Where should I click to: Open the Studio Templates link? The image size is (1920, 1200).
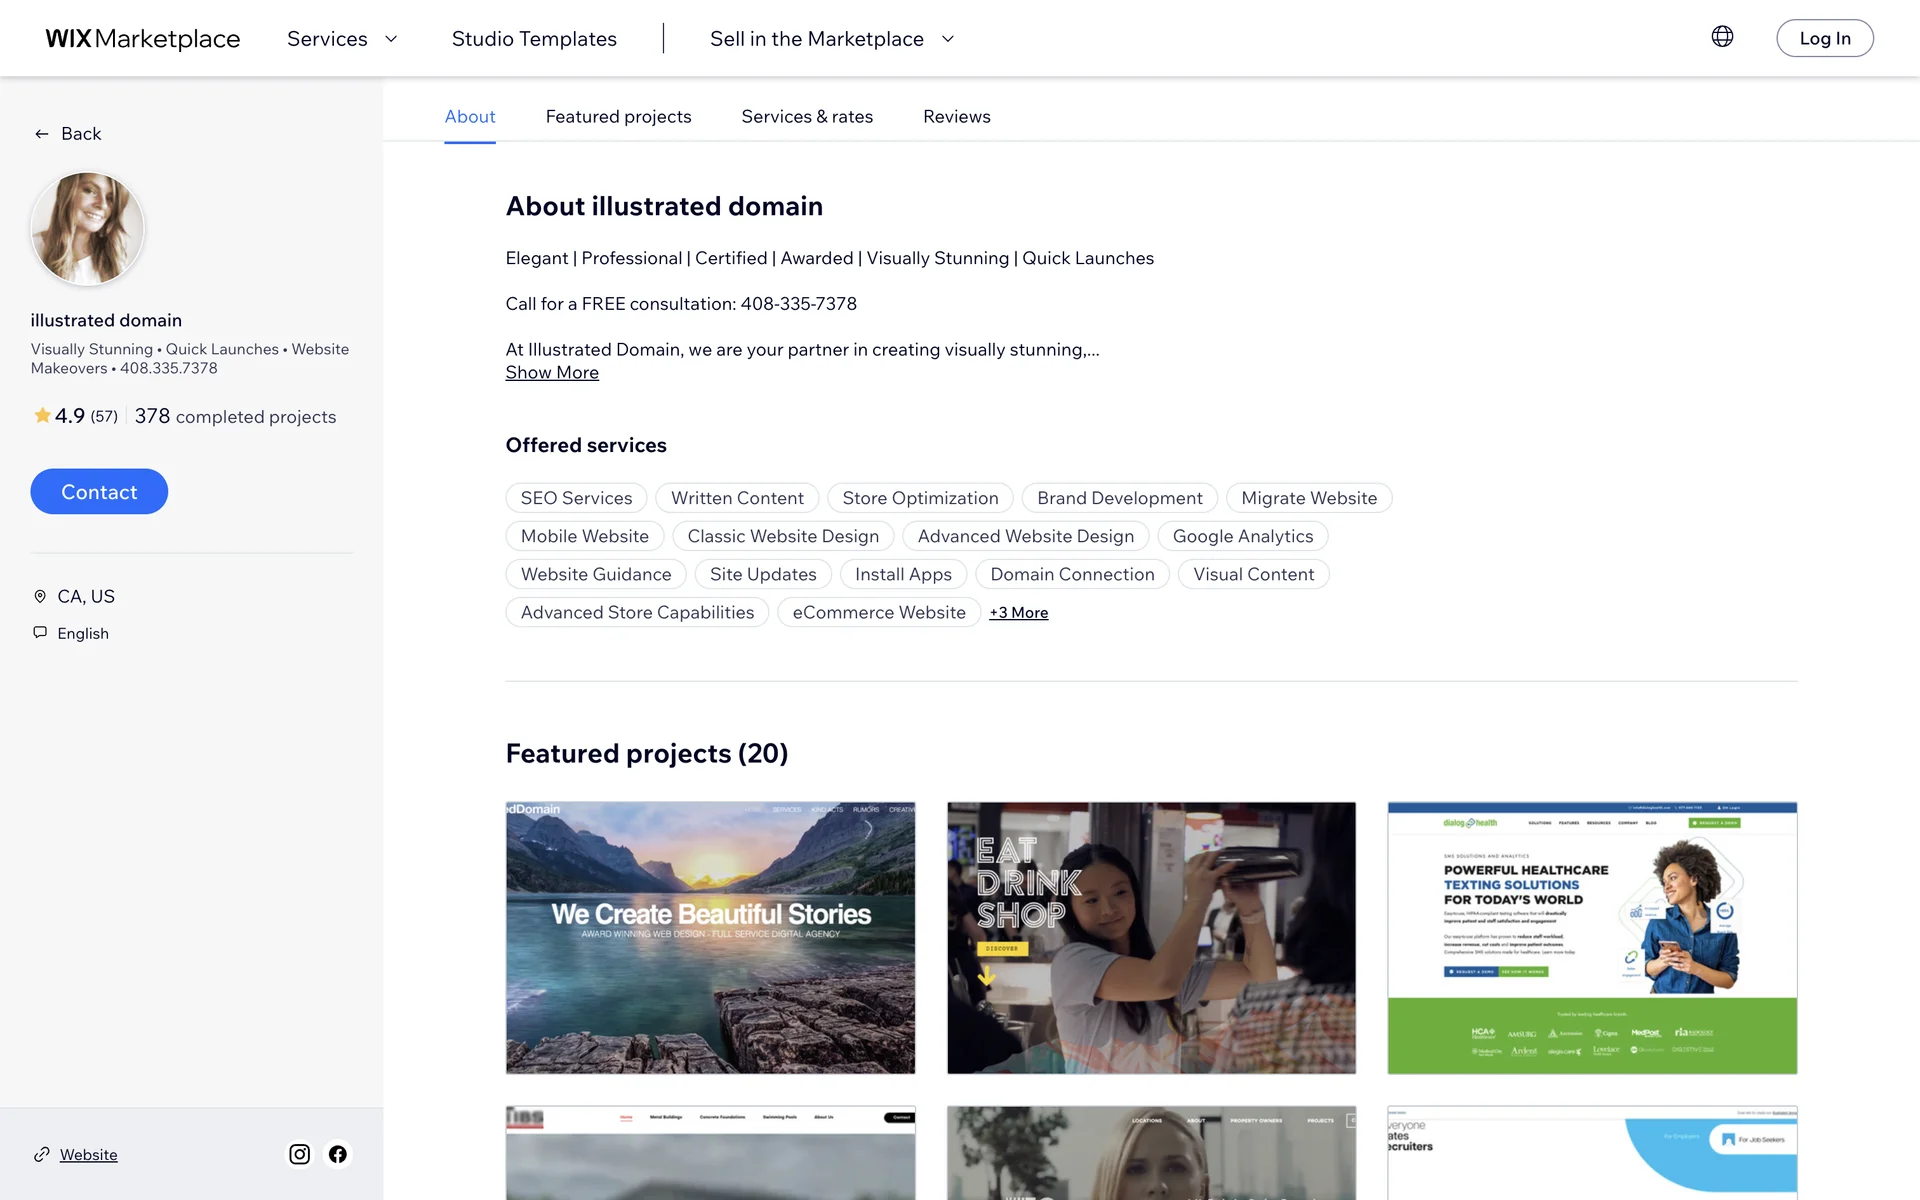click(x=534, y=39)
